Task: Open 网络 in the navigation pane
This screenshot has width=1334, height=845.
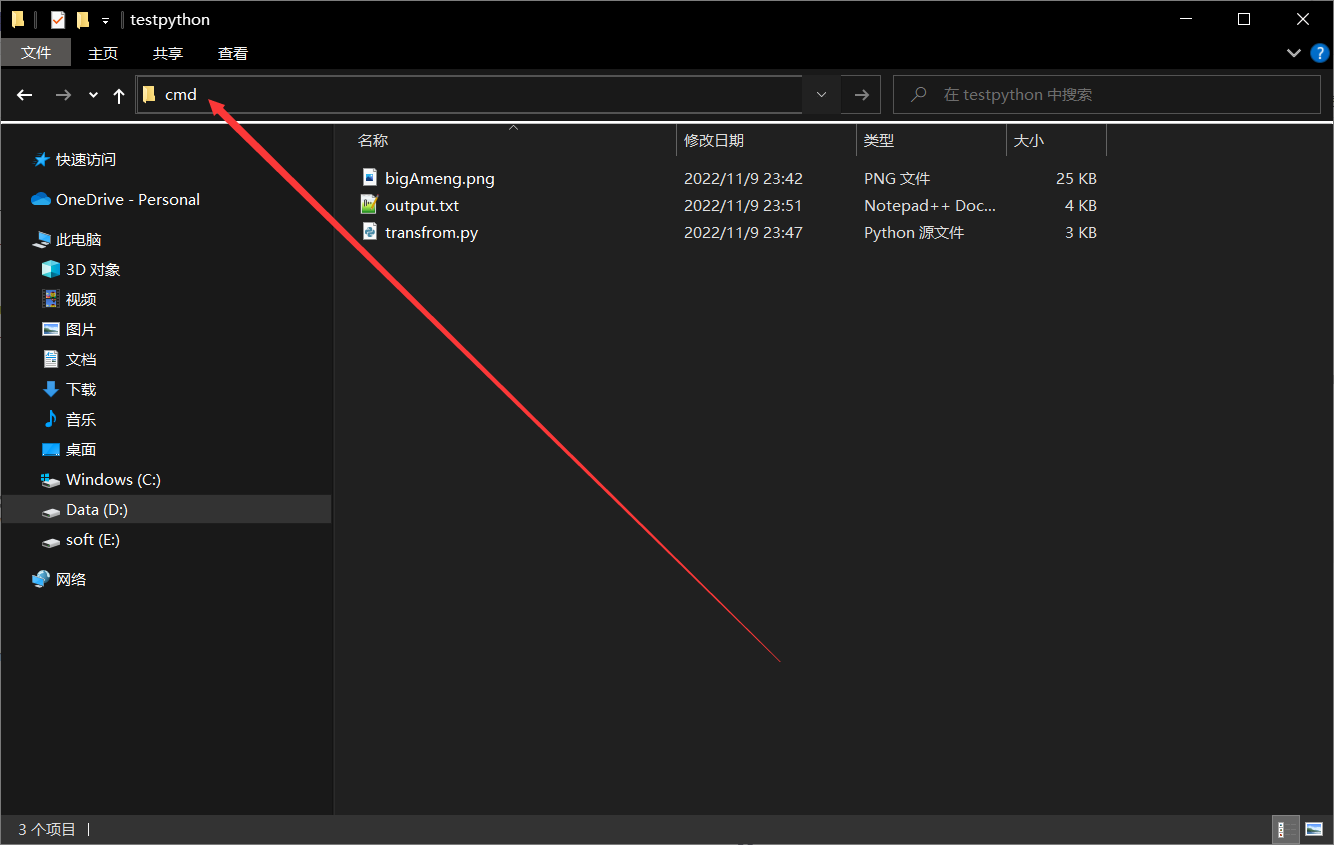Action: pyautogui.click(x=71, y=580)
